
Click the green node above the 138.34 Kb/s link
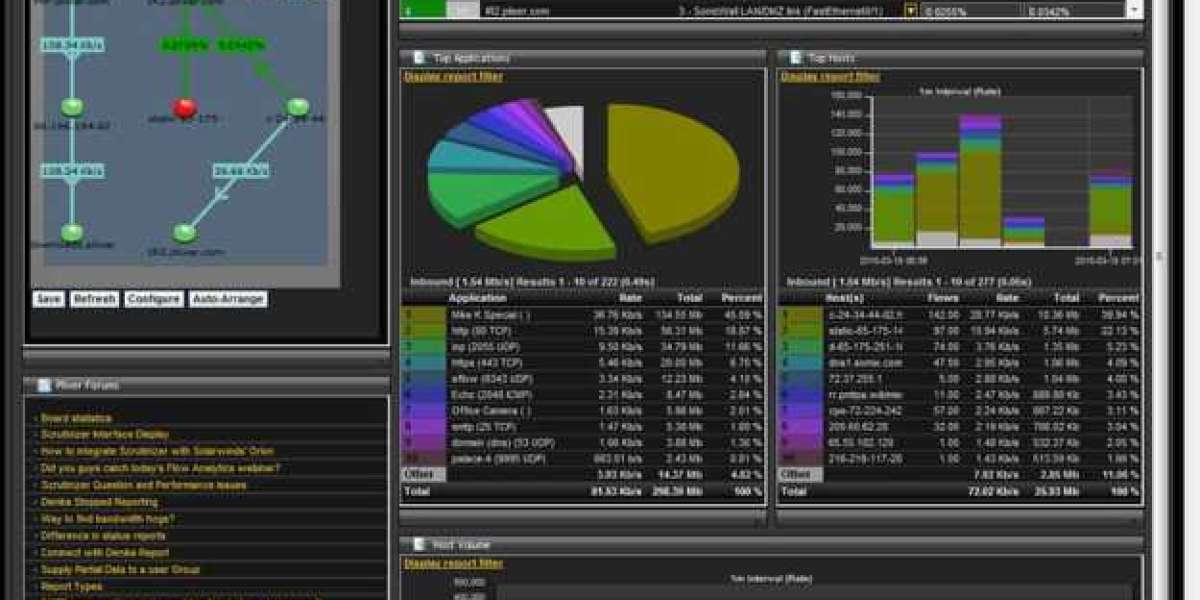pyautogui.click(x=72, y=106)
